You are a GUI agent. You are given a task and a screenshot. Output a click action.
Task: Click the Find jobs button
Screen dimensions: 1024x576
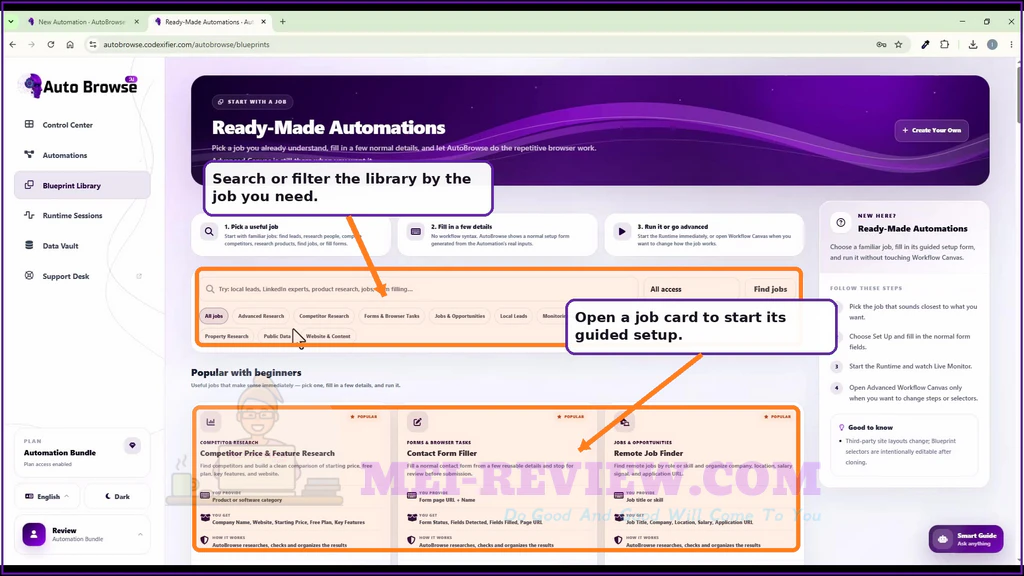point(770,289)
